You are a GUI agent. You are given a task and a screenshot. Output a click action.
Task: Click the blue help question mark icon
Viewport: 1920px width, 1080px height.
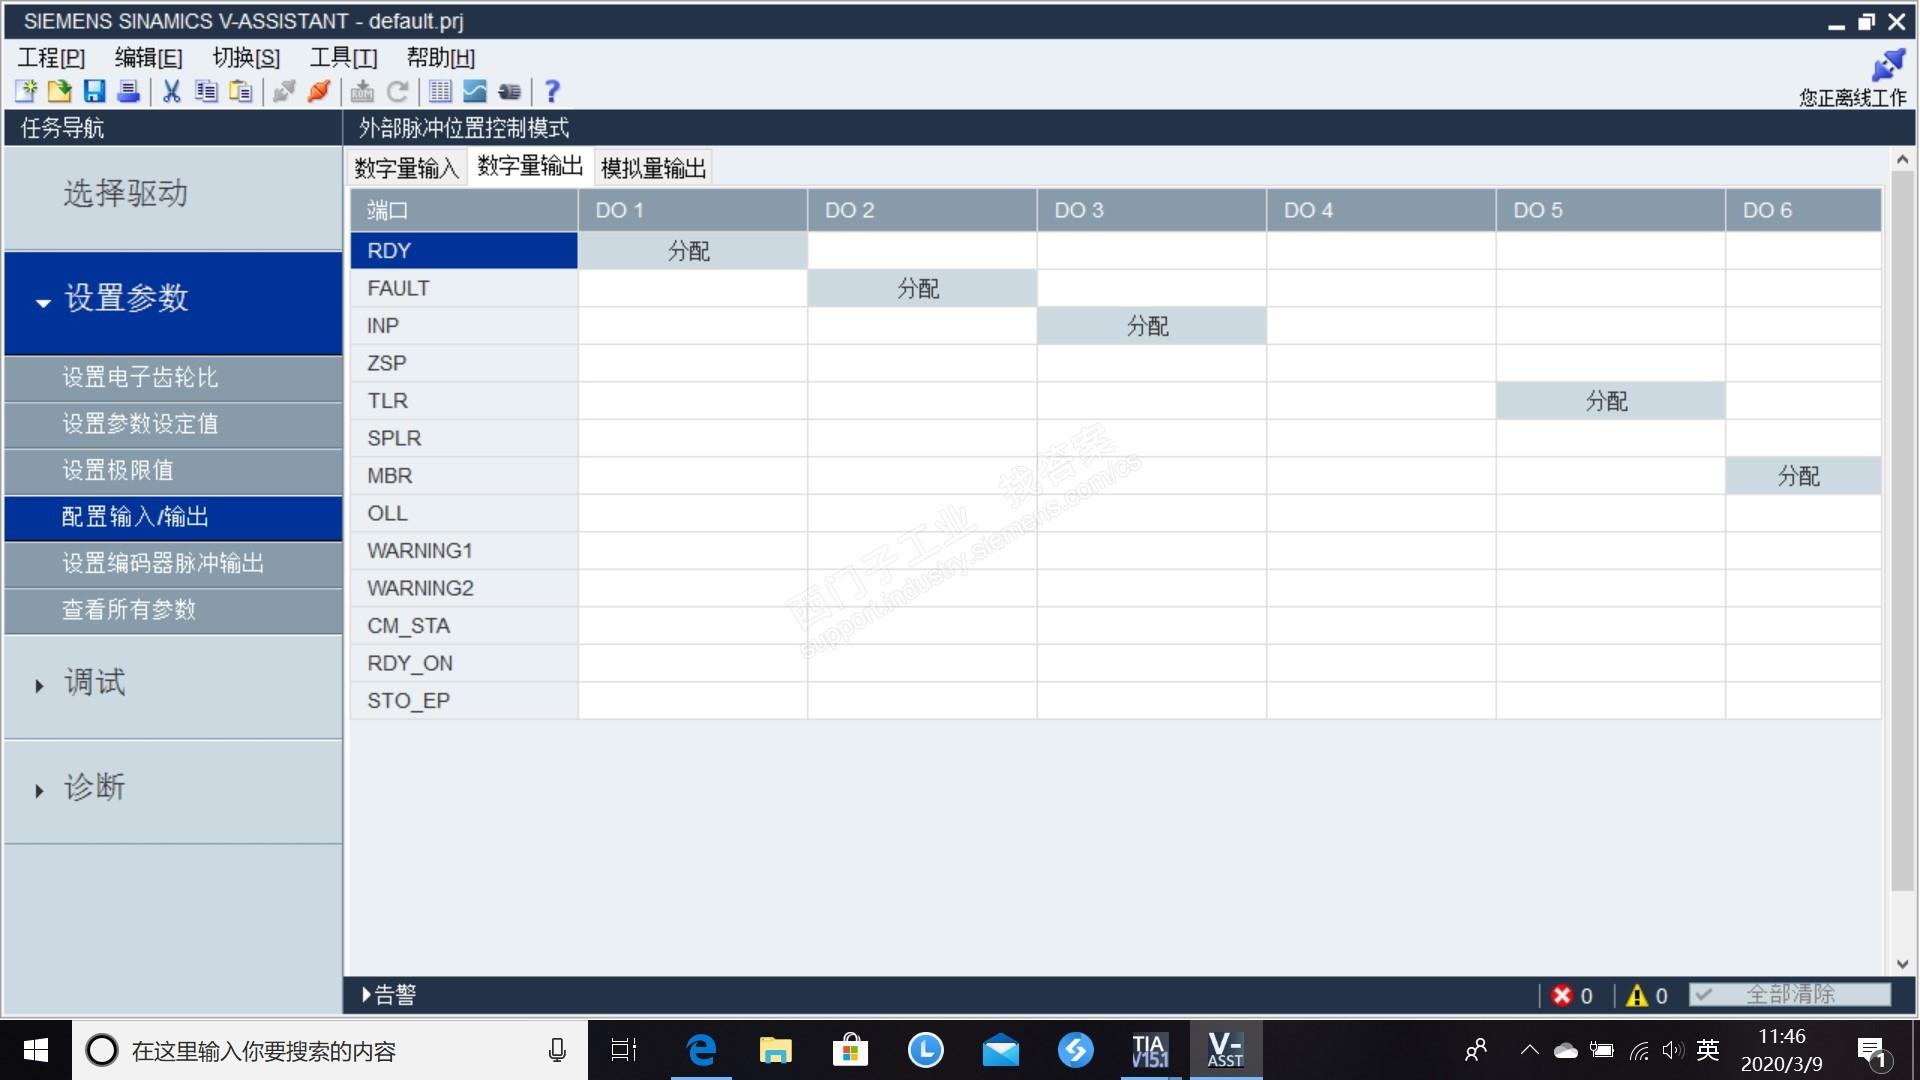coord(552,92)
